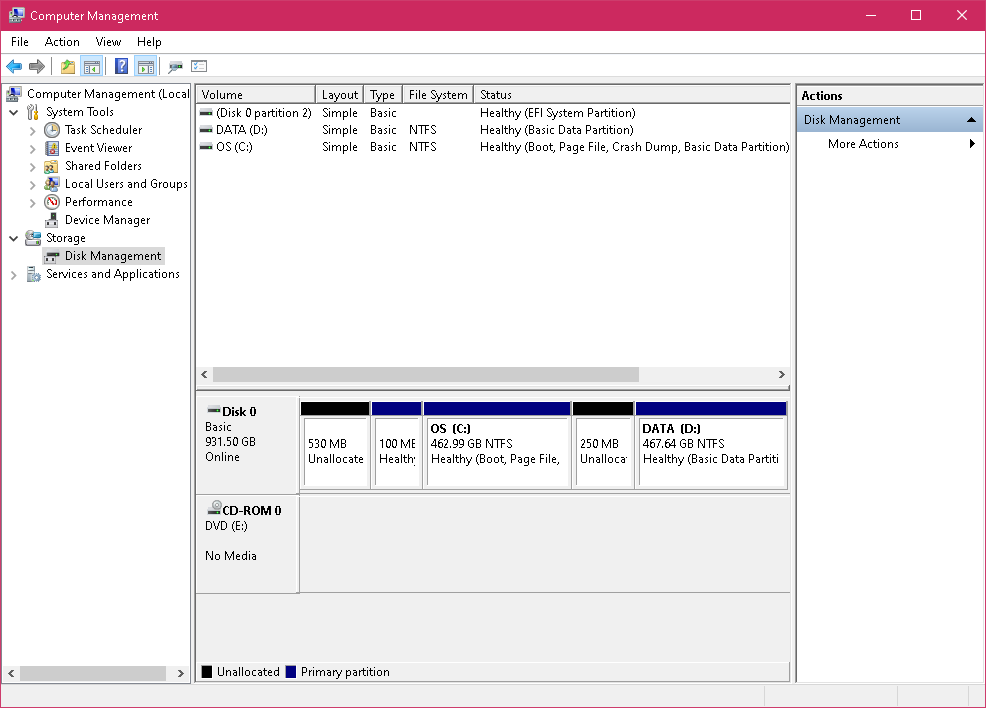
Task: Click the Actions pane header
Action: [889, 96]
